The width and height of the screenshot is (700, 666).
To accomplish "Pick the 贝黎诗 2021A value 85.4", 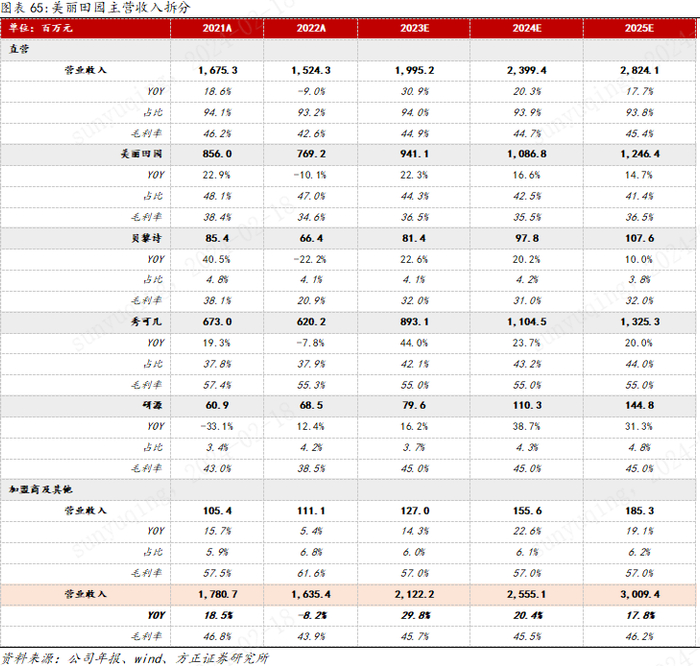I will [217, 238].
